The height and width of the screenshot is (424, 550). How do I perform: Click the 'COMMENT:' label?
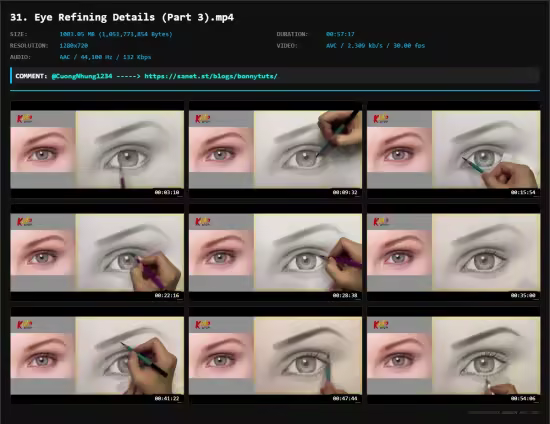tap(31, 76)
